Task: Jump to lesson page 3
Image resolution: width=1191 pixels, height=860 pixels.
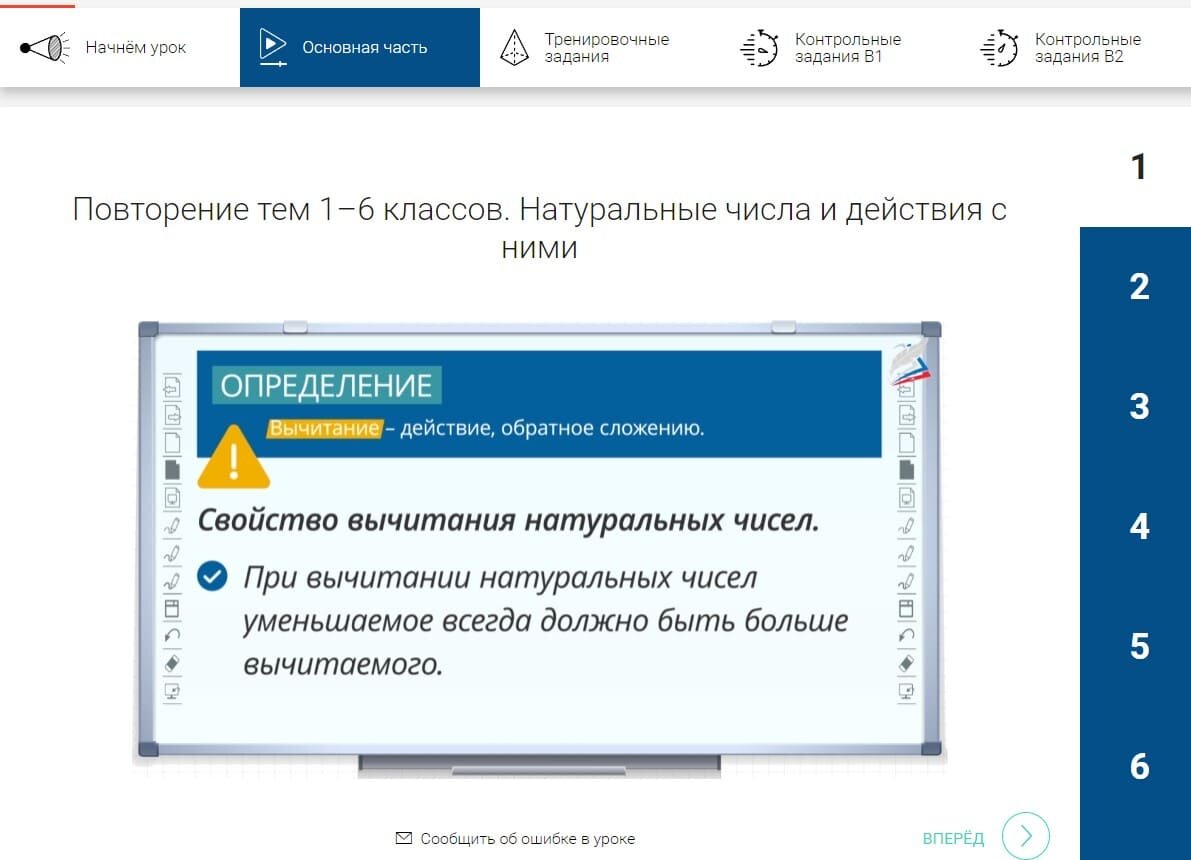Action: click(x=1137, y=406)
